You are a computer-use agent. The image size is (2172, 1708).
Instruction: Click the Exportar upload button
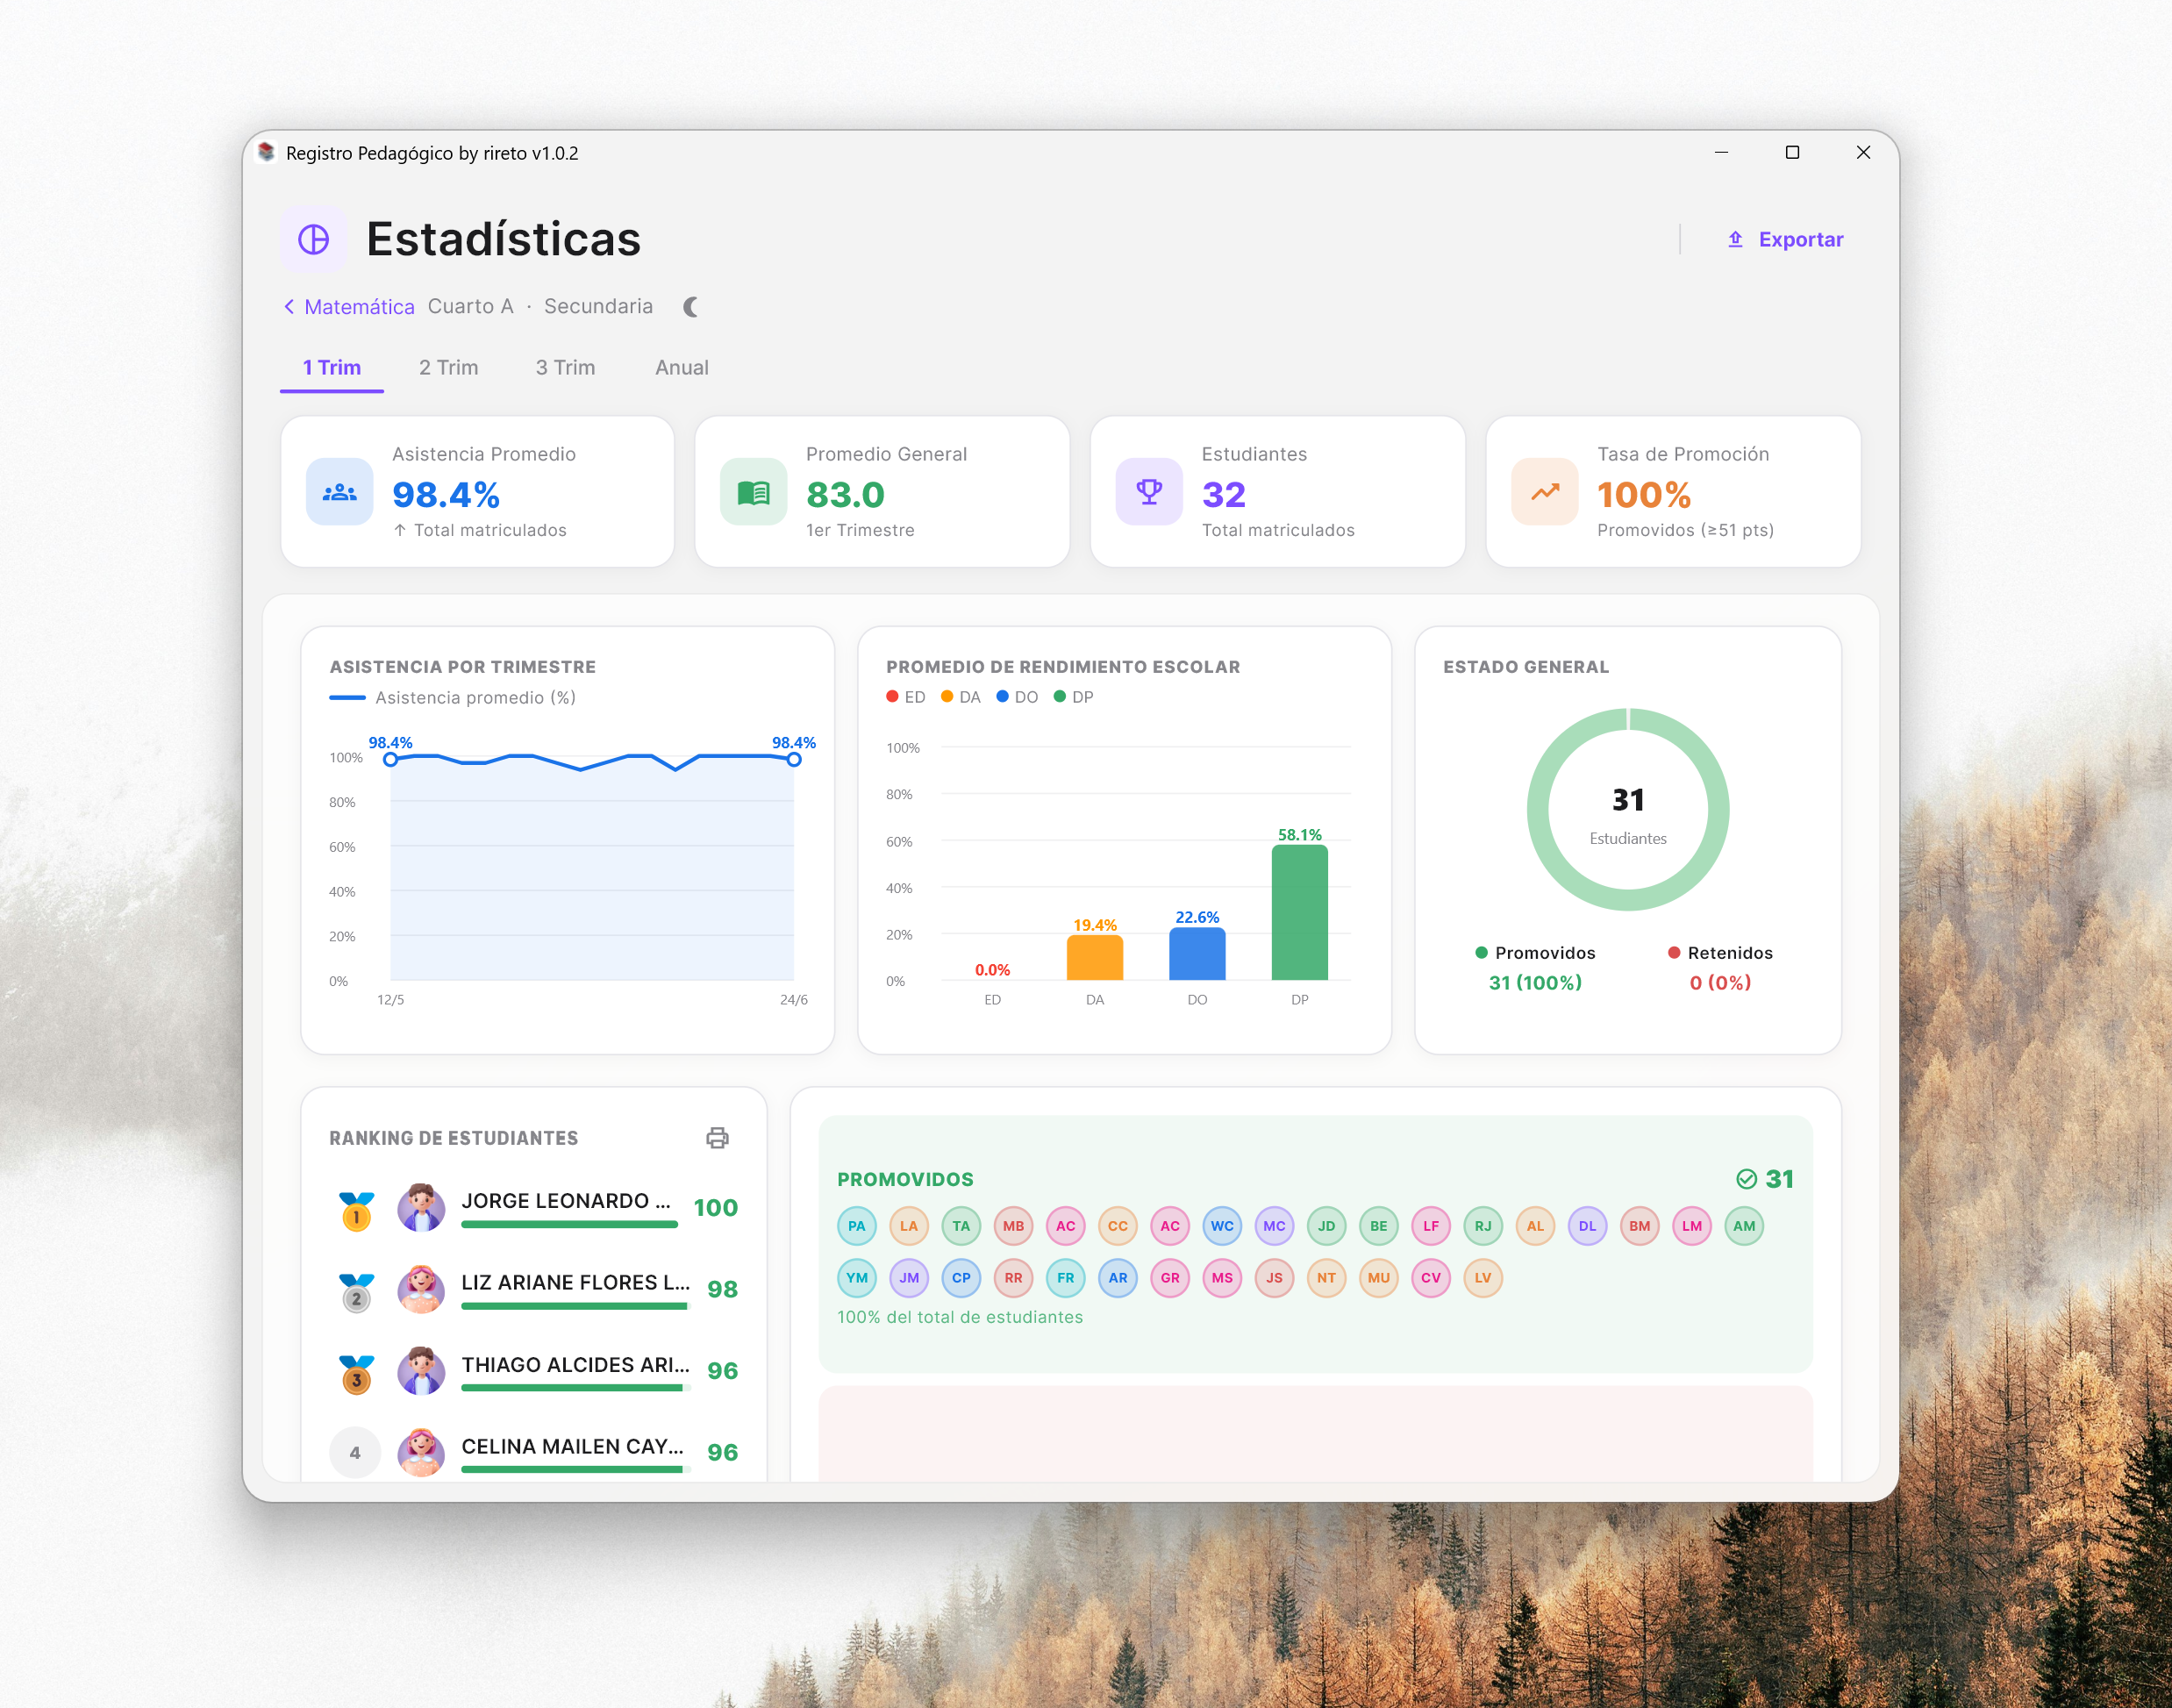1785,240
